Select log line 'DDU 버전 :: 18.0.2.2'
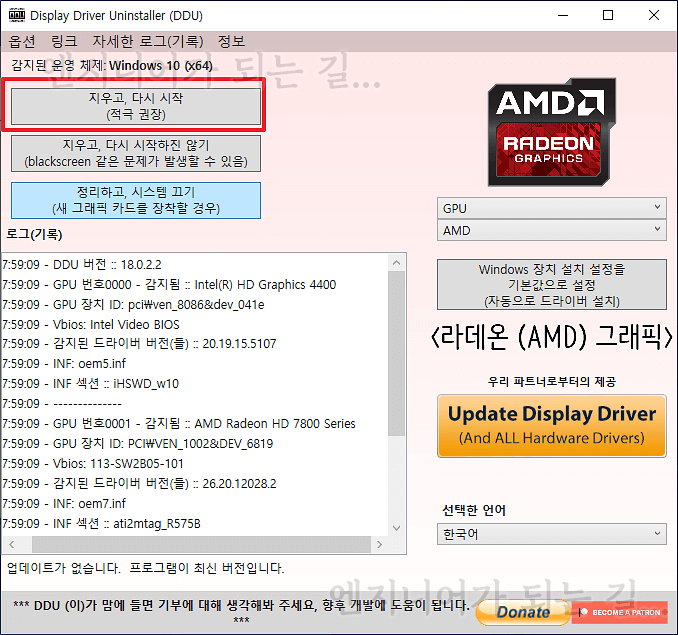Image resolution: width=678 pixels, height=635 pixels. point(82,265)
